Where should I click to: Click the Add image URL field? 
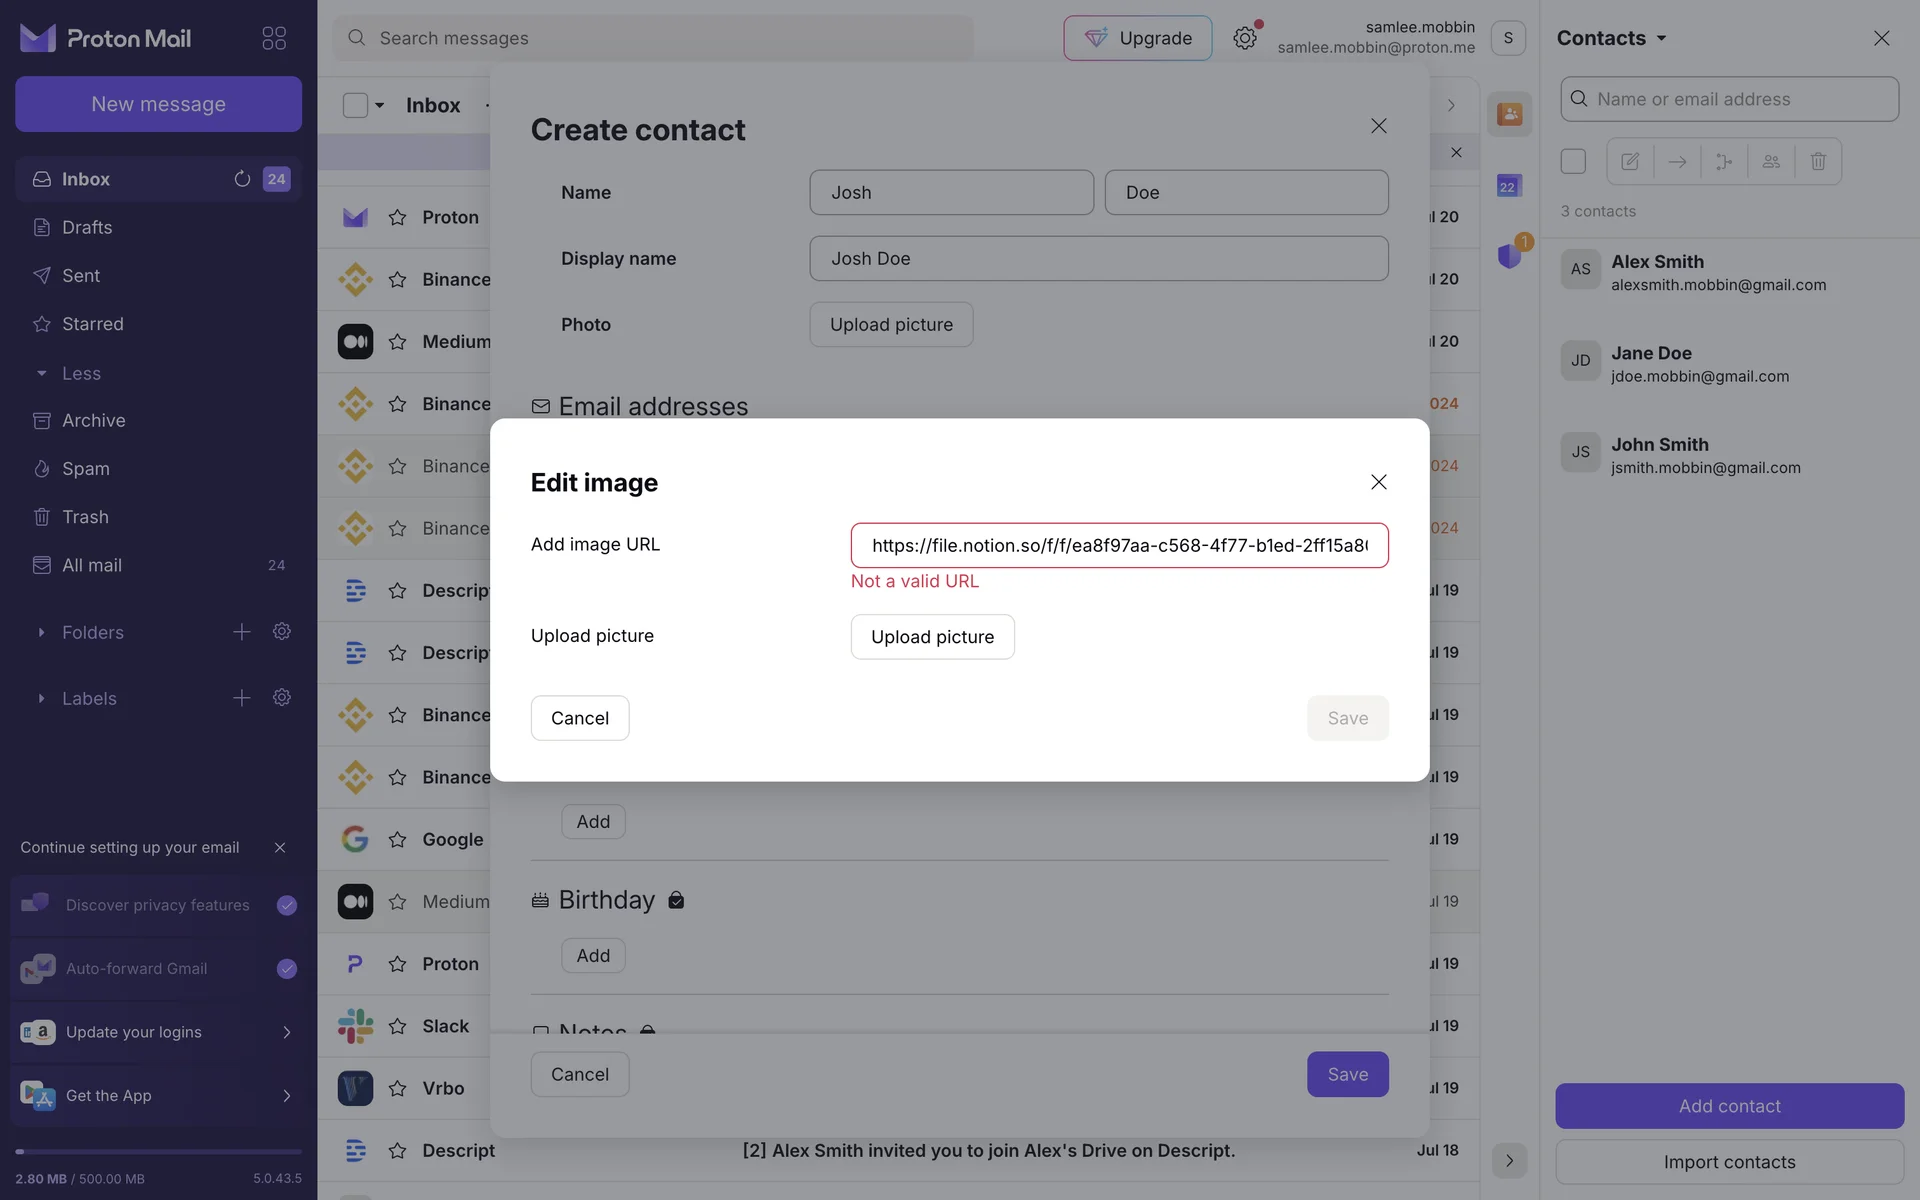click(x=1118, y=545)
